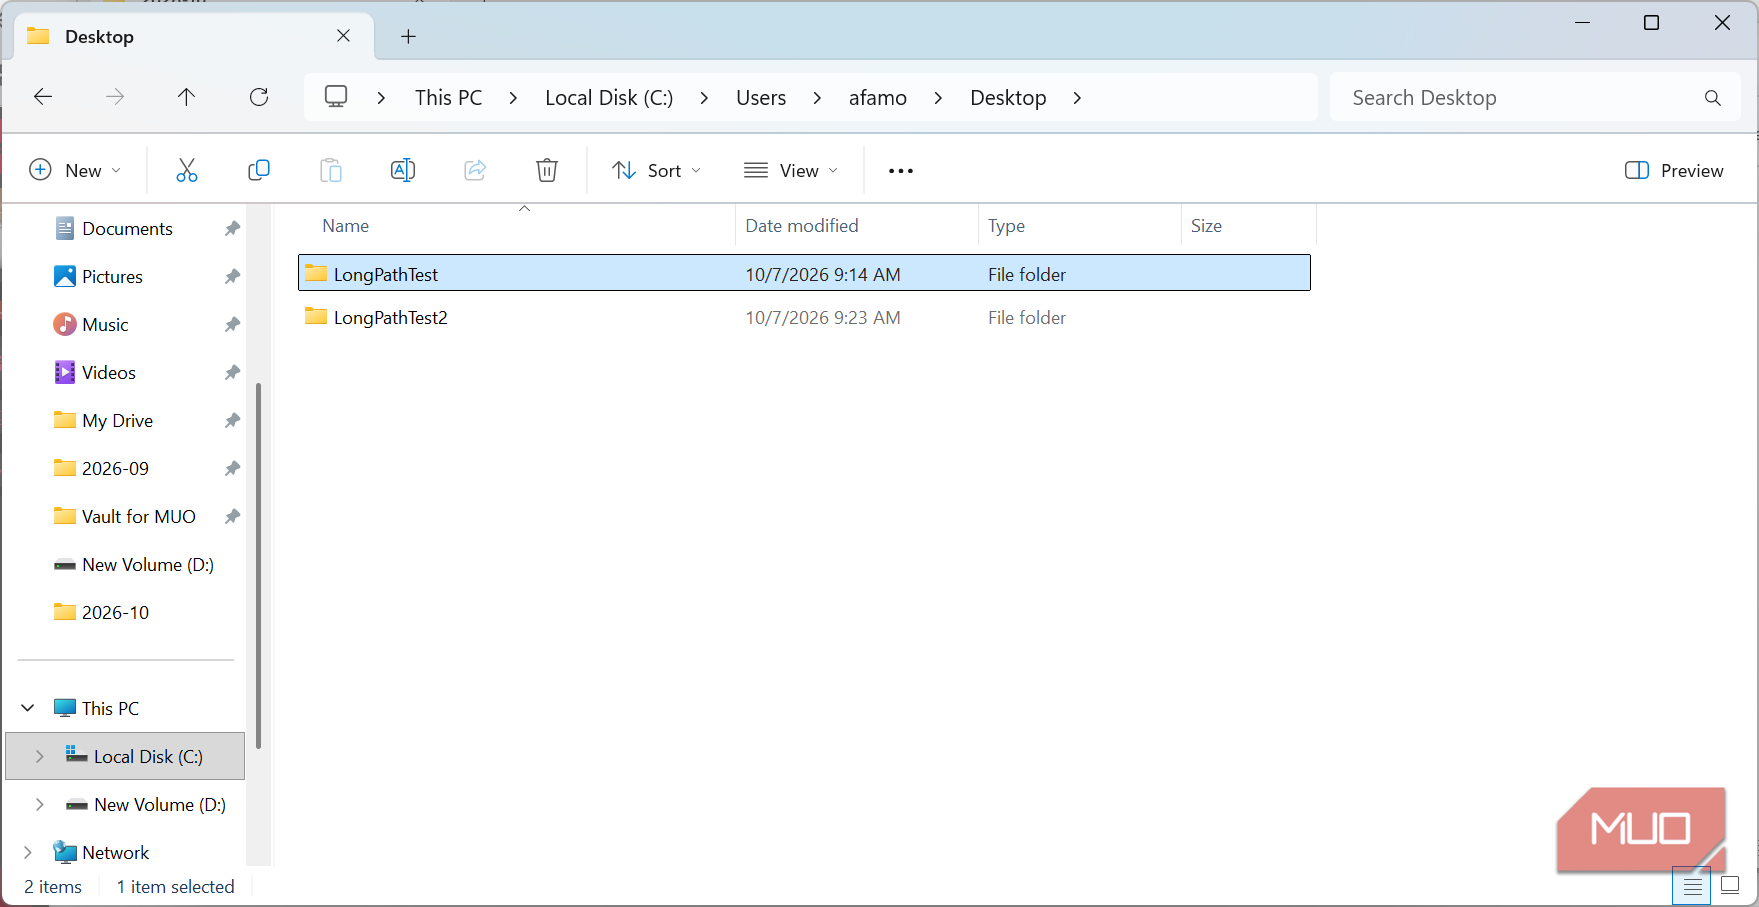Click the Rename icon in toolbar

tap(403, 170)
